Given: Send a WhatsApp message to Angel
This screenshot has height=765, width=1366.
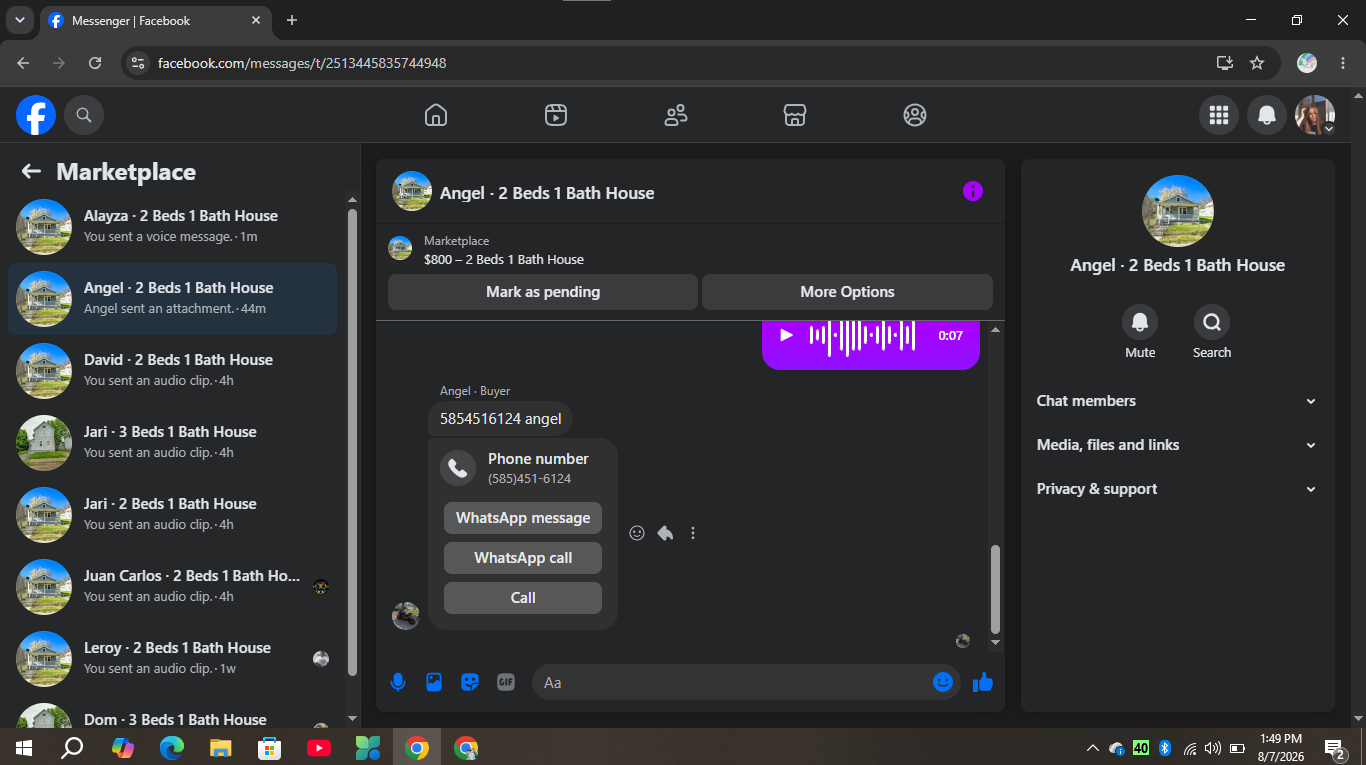Looking at the screenshot, I should [523, 518].
